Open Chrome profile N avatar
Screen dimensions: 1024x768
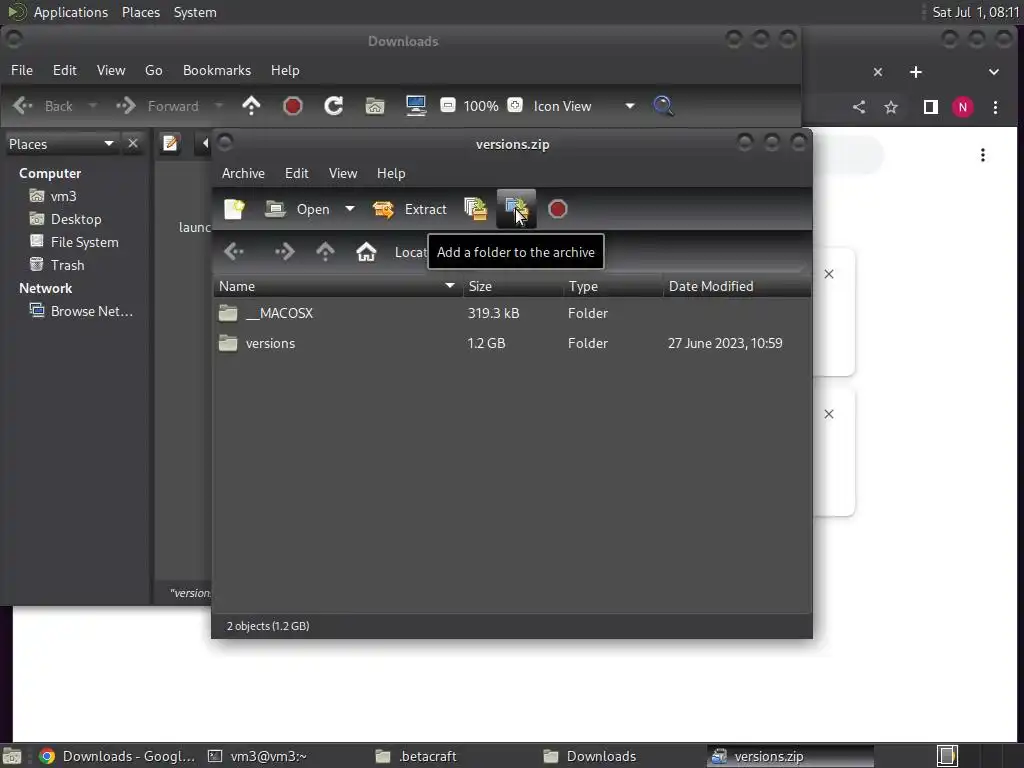[963, 107]
